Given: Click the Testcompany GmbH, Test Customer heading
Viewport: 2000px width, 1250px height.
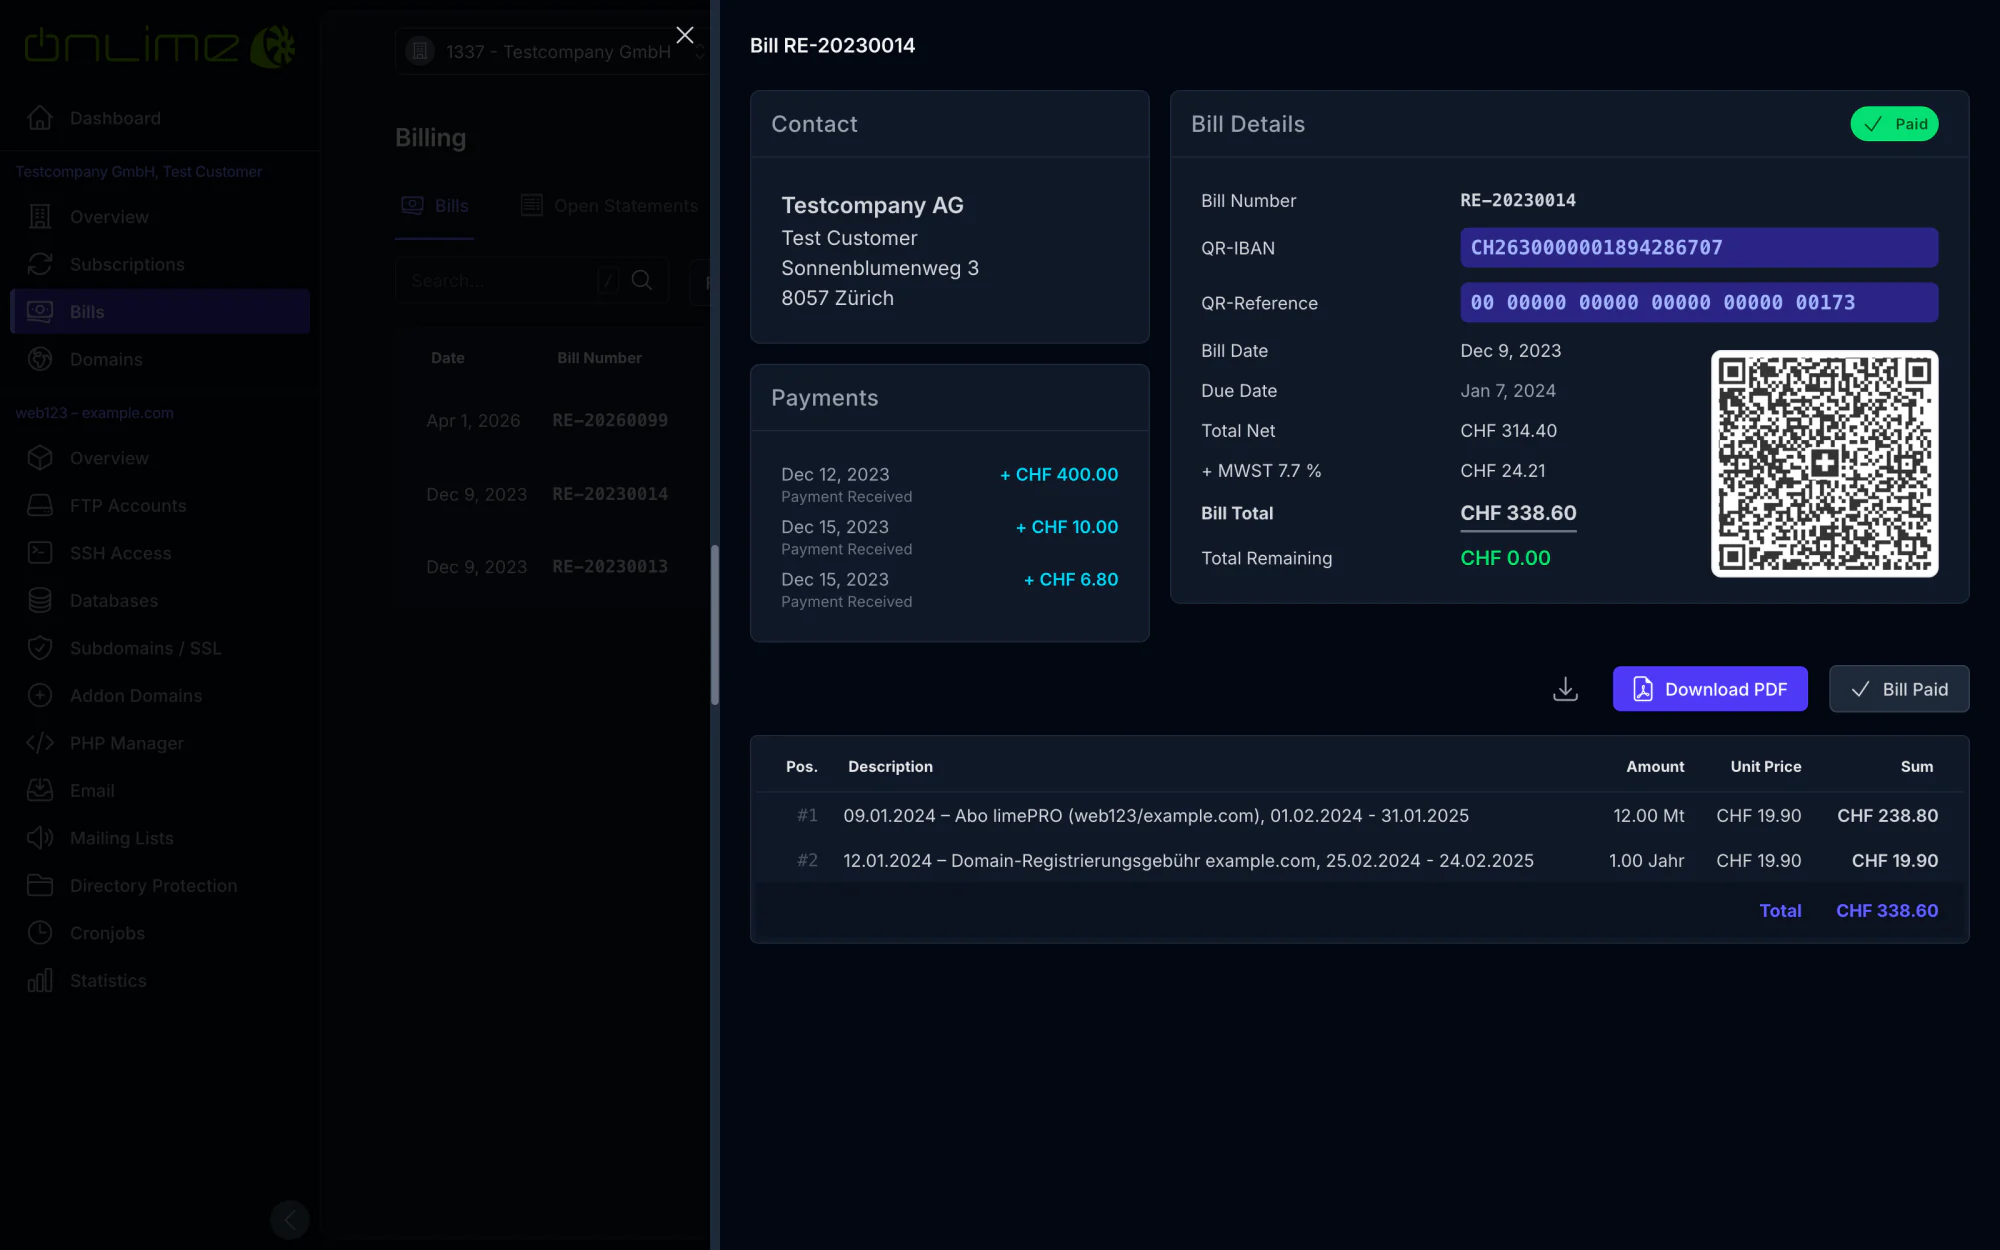Looking at the screenshot, I should pyautogui.click(x=139, y=172).
